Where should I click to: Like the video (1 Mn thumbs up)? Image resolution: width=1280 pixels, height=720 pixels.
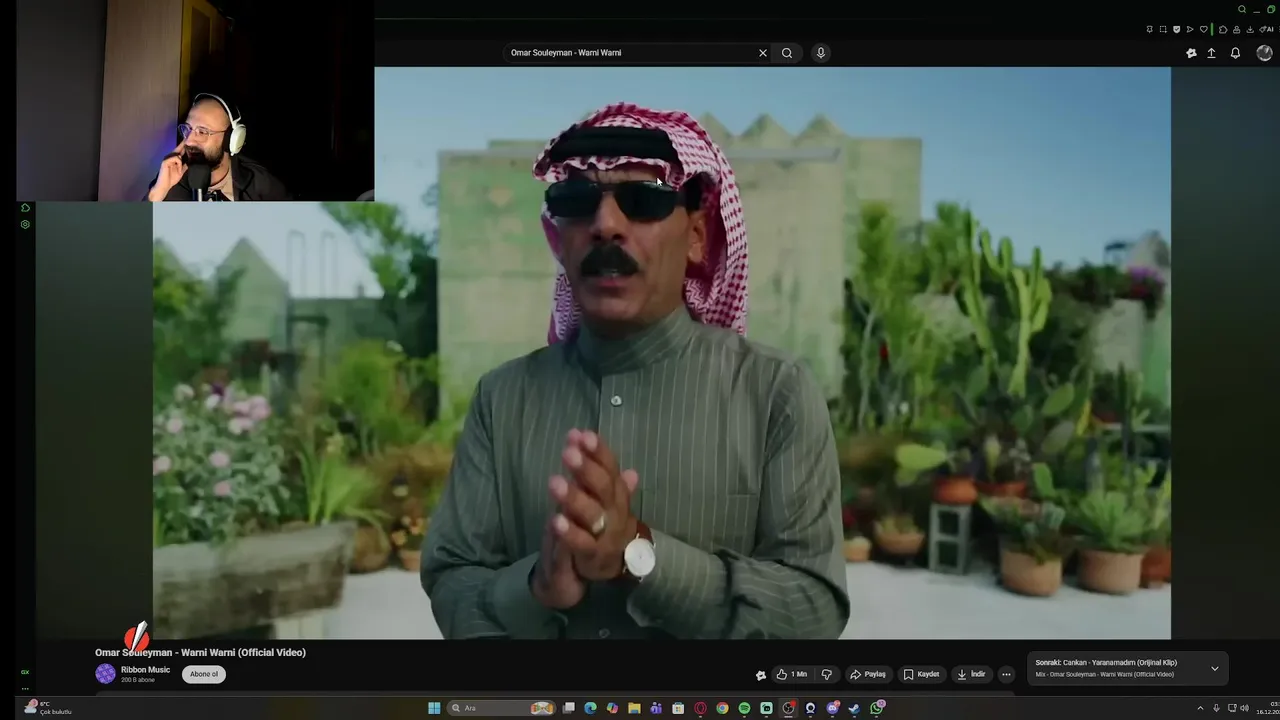coord(791,674)
